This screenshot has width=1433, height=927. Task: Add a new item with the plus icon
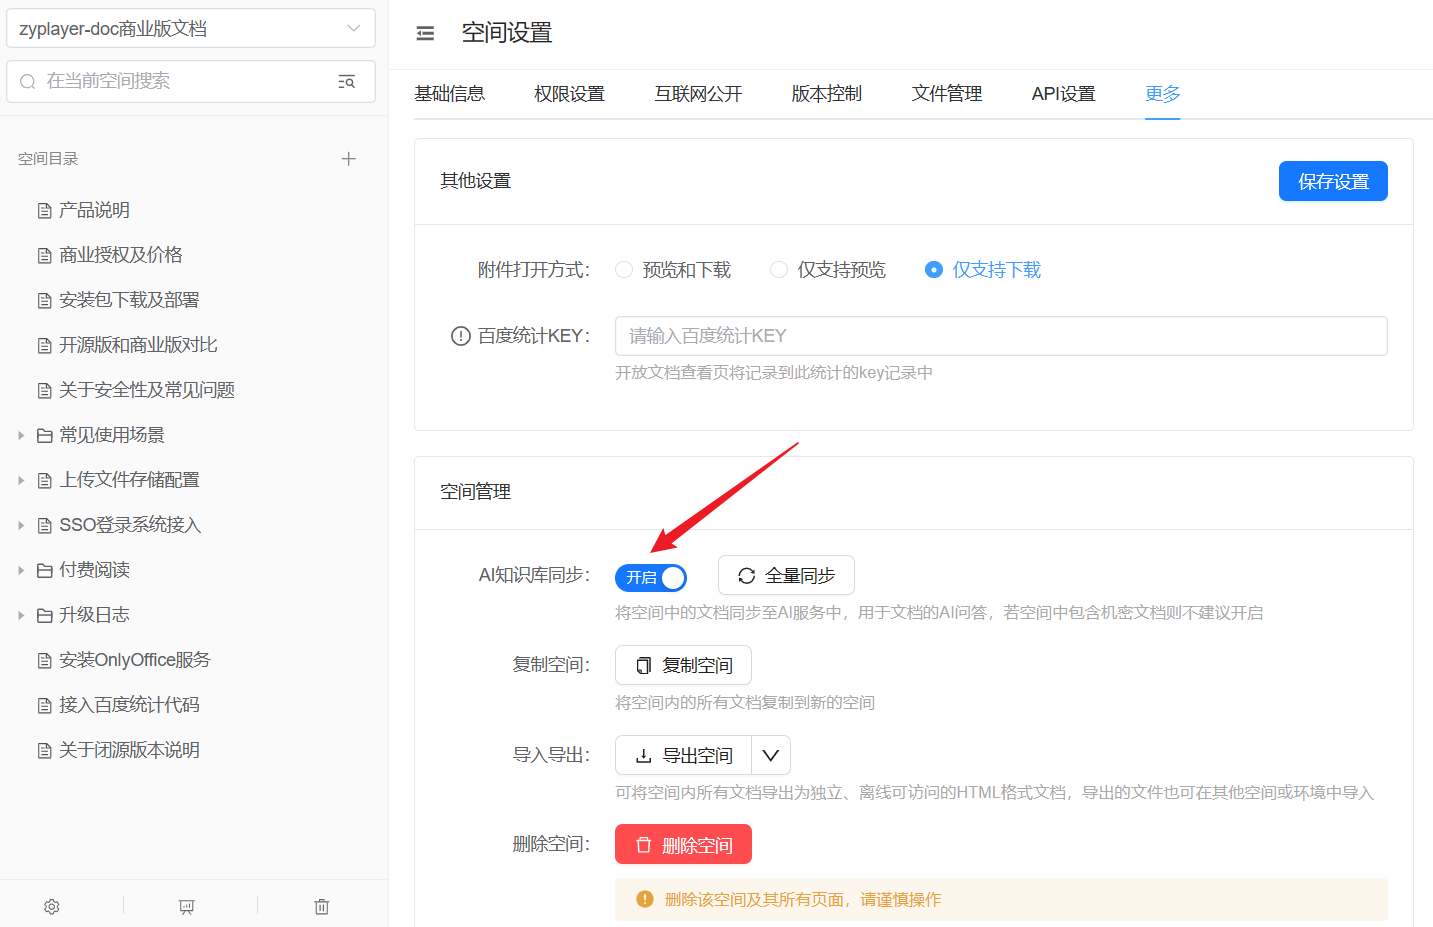(x=348, y=159)
